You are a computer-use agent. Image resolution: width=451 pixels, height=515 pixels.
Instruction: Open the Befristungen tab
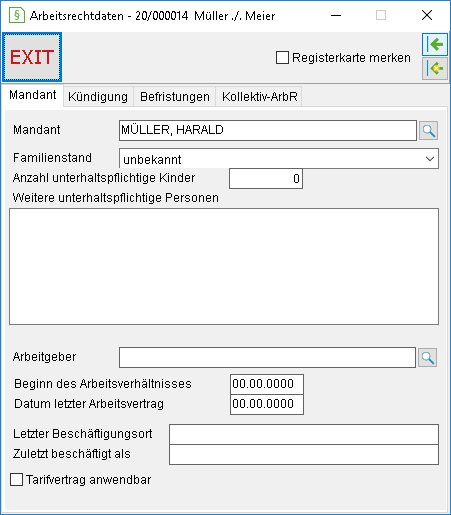click(x=175, y=97)
